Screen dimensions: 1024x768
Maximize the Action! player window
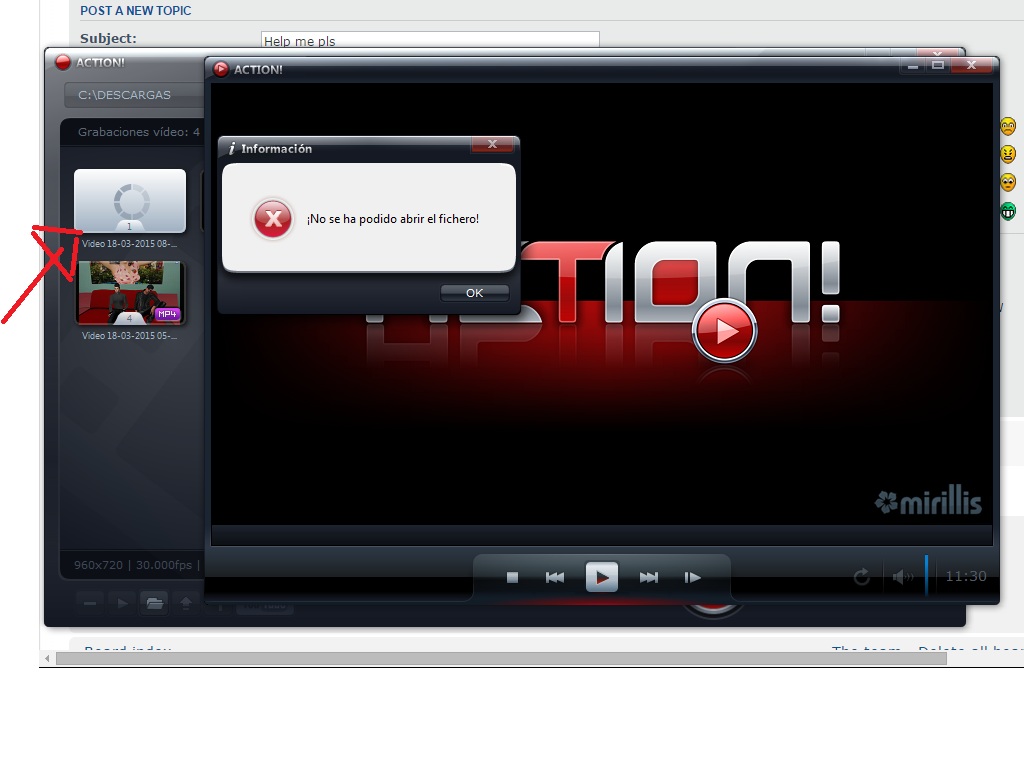[938, 65]
